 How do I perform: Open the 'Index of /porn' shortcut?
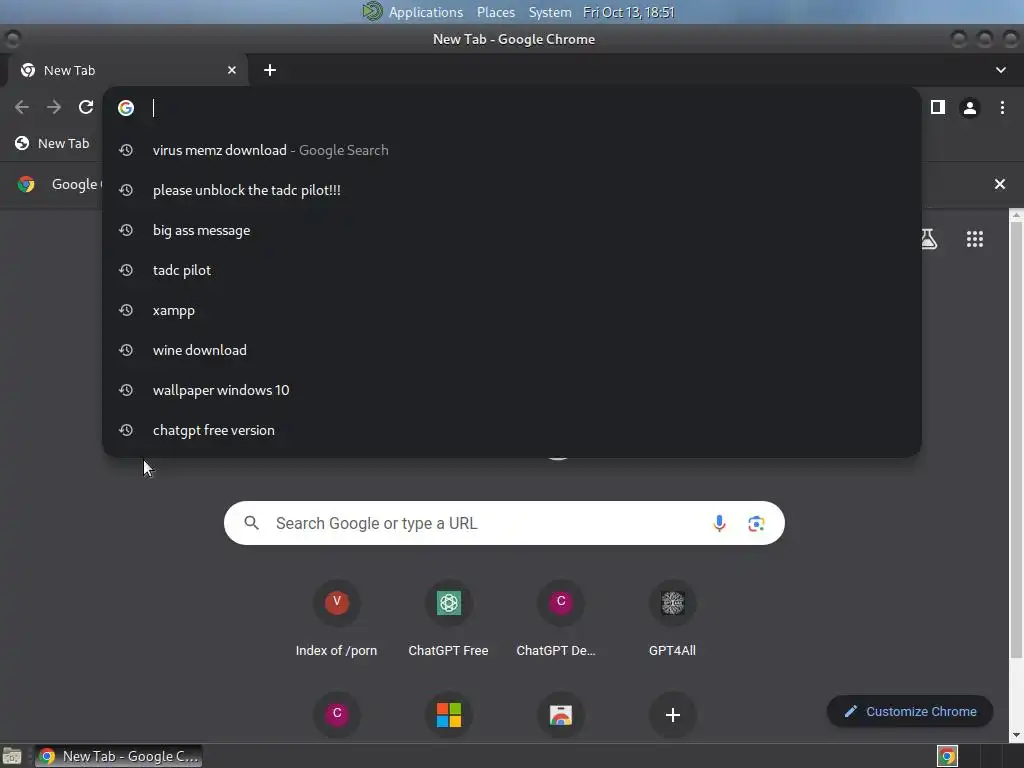coord(336,619)
